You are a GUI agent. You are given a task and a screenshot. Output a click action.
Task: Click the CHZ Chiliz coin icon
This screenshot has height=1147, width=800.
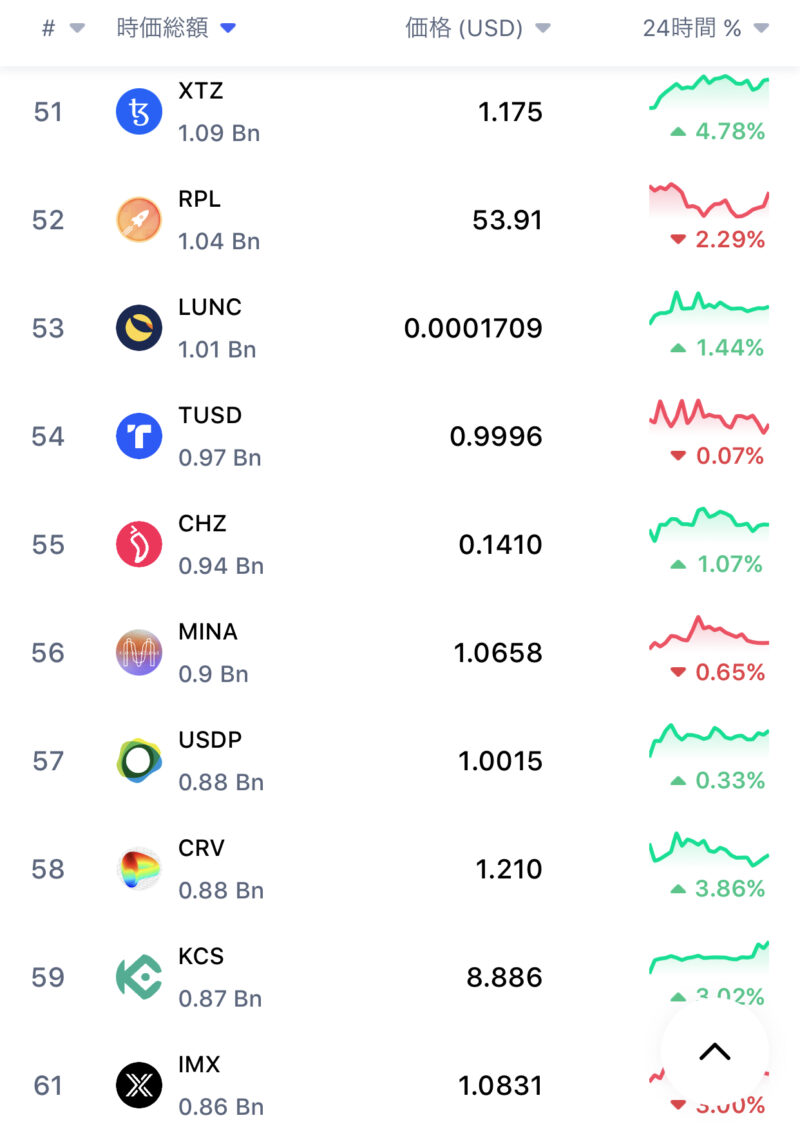click(x=139, y=544)
